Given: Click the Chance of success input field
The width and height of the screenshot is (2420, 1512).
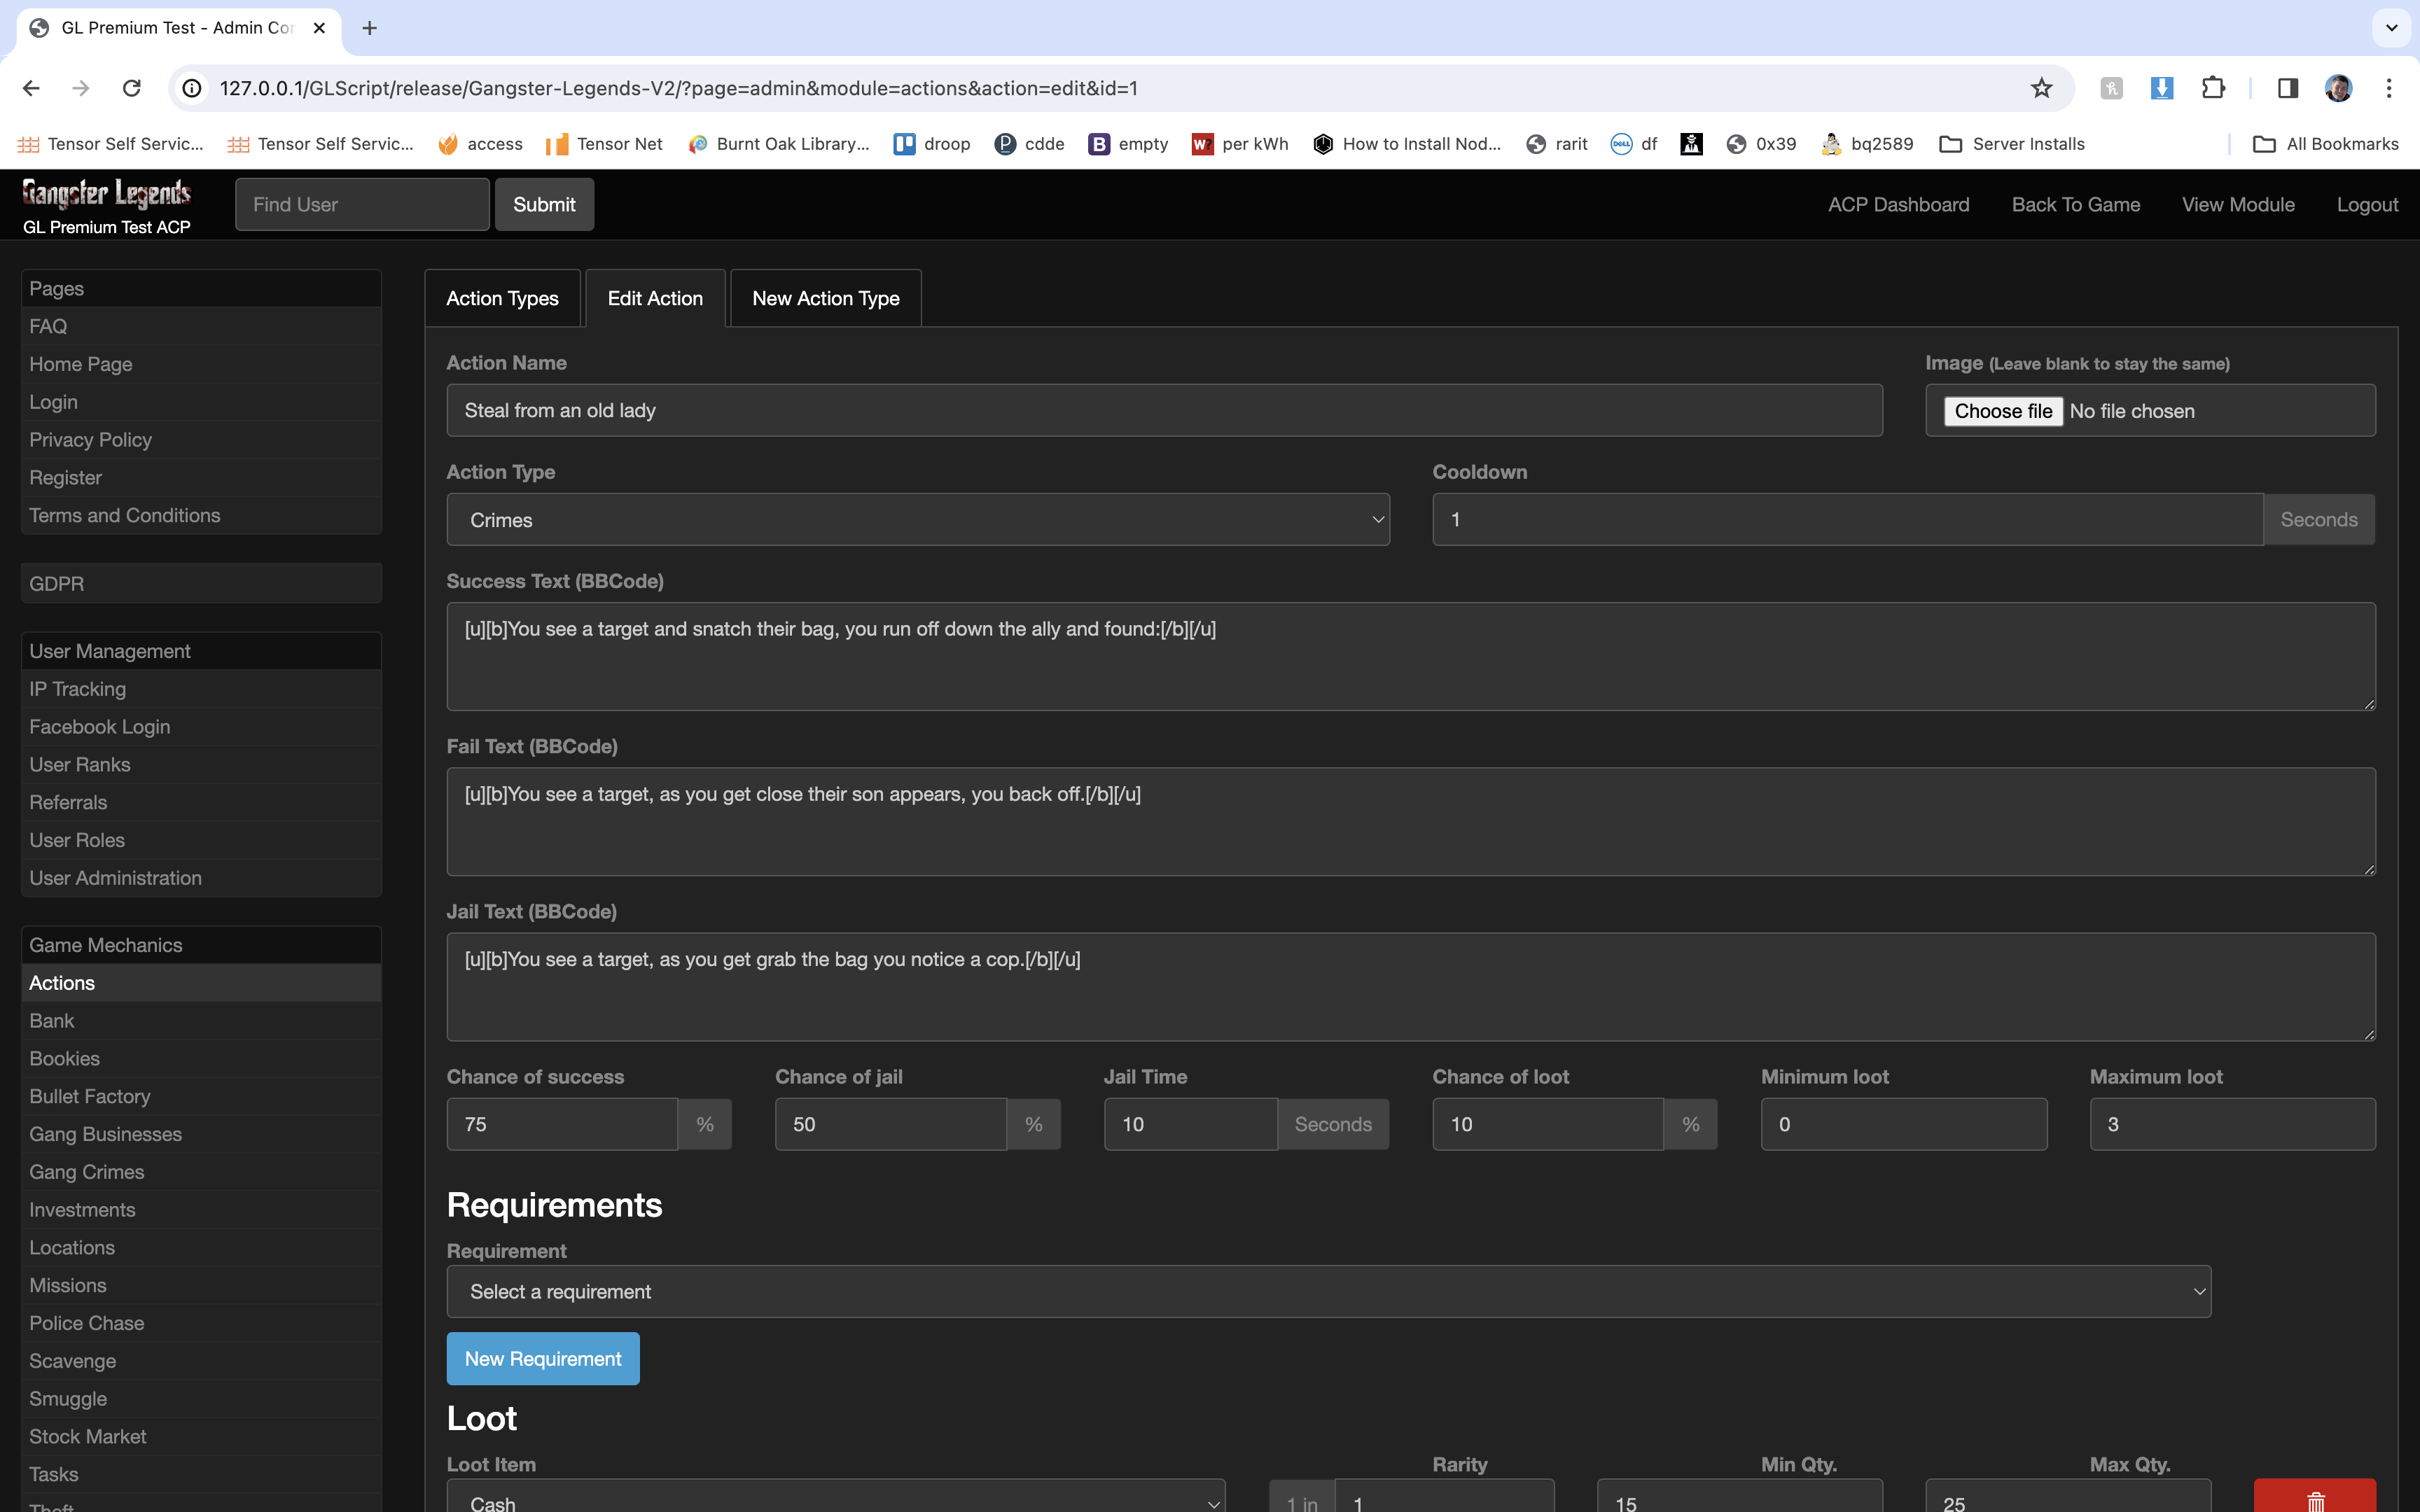Looking at the screenshot, I should 561,1124.
